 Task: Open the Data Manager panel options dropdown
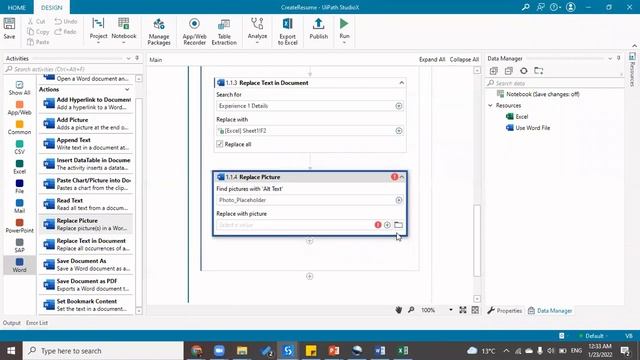point(610,58)
